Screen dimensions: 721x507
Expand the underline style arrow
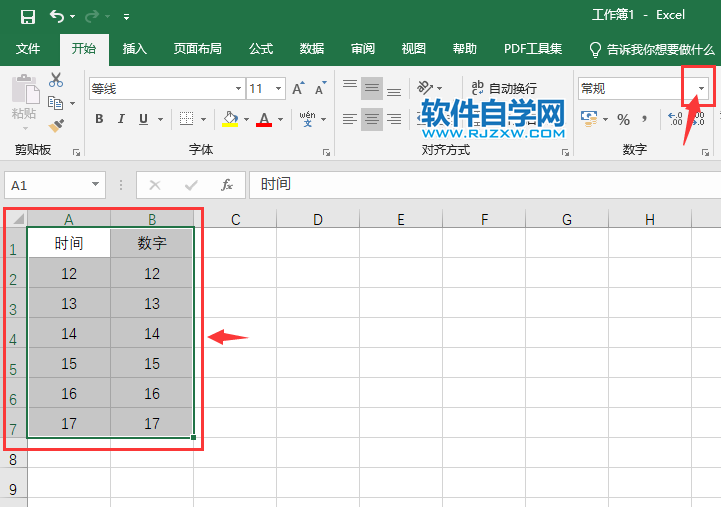tap(160, 120)
